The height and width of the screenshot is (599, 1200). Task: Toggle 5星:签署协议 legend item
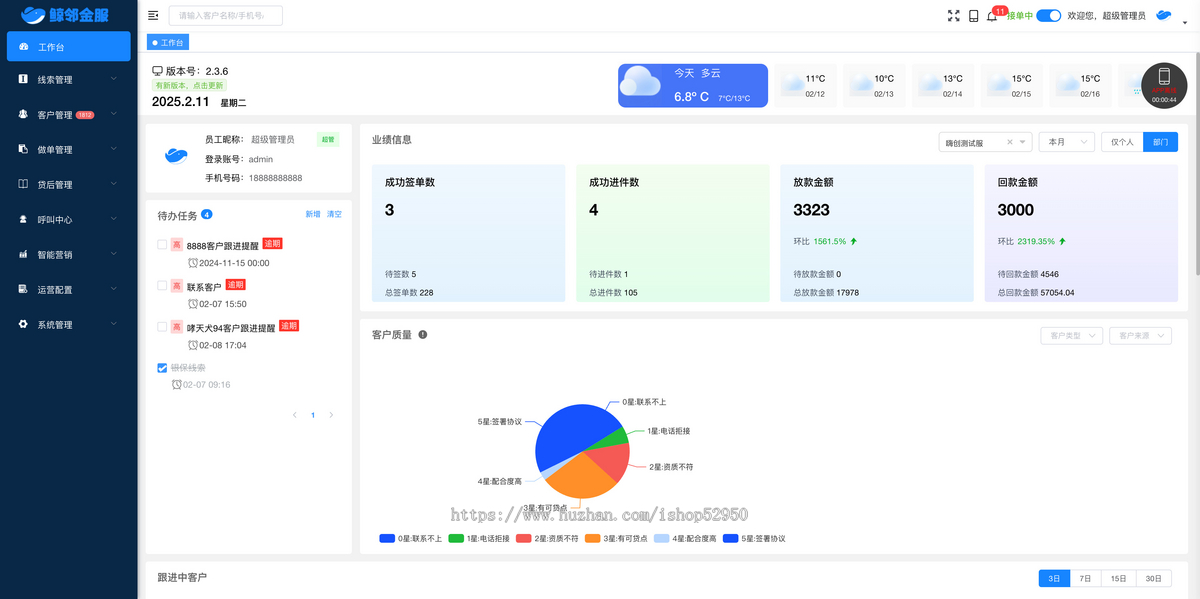click(x=754, y=538)
